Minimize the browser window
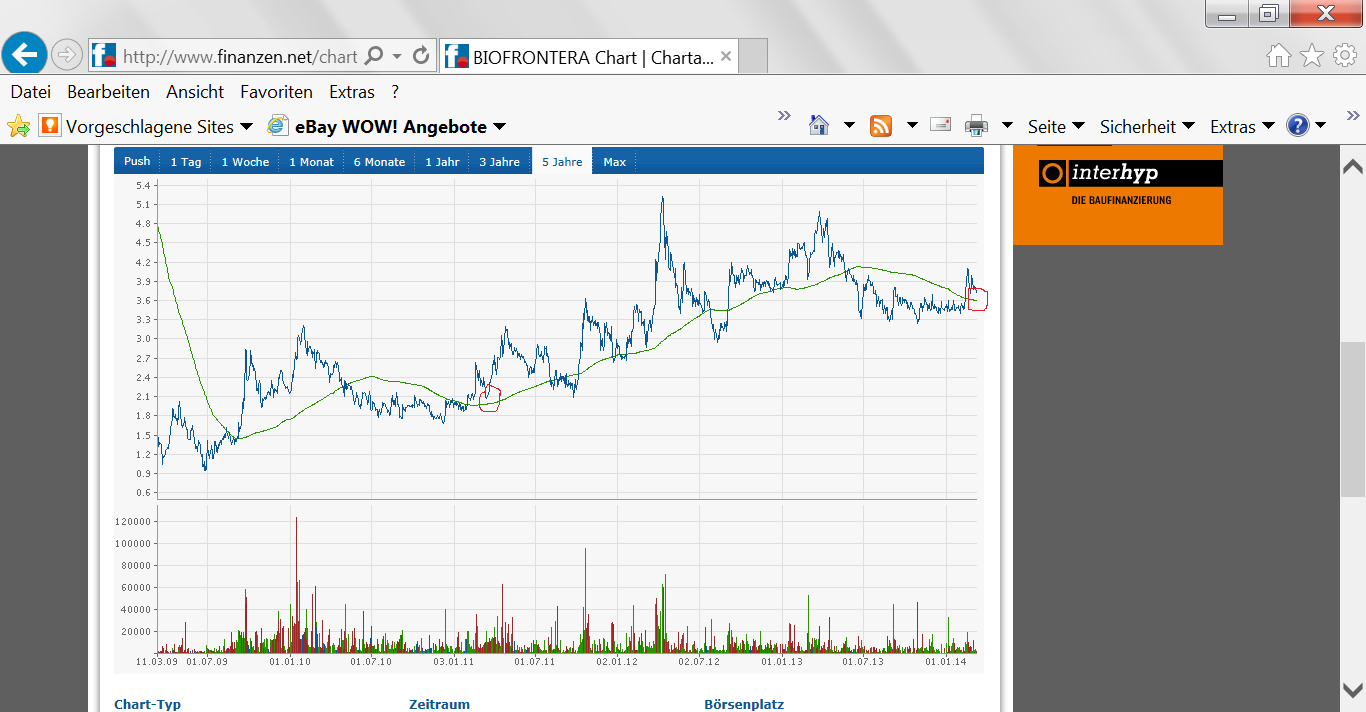 tap(1228, 14)
